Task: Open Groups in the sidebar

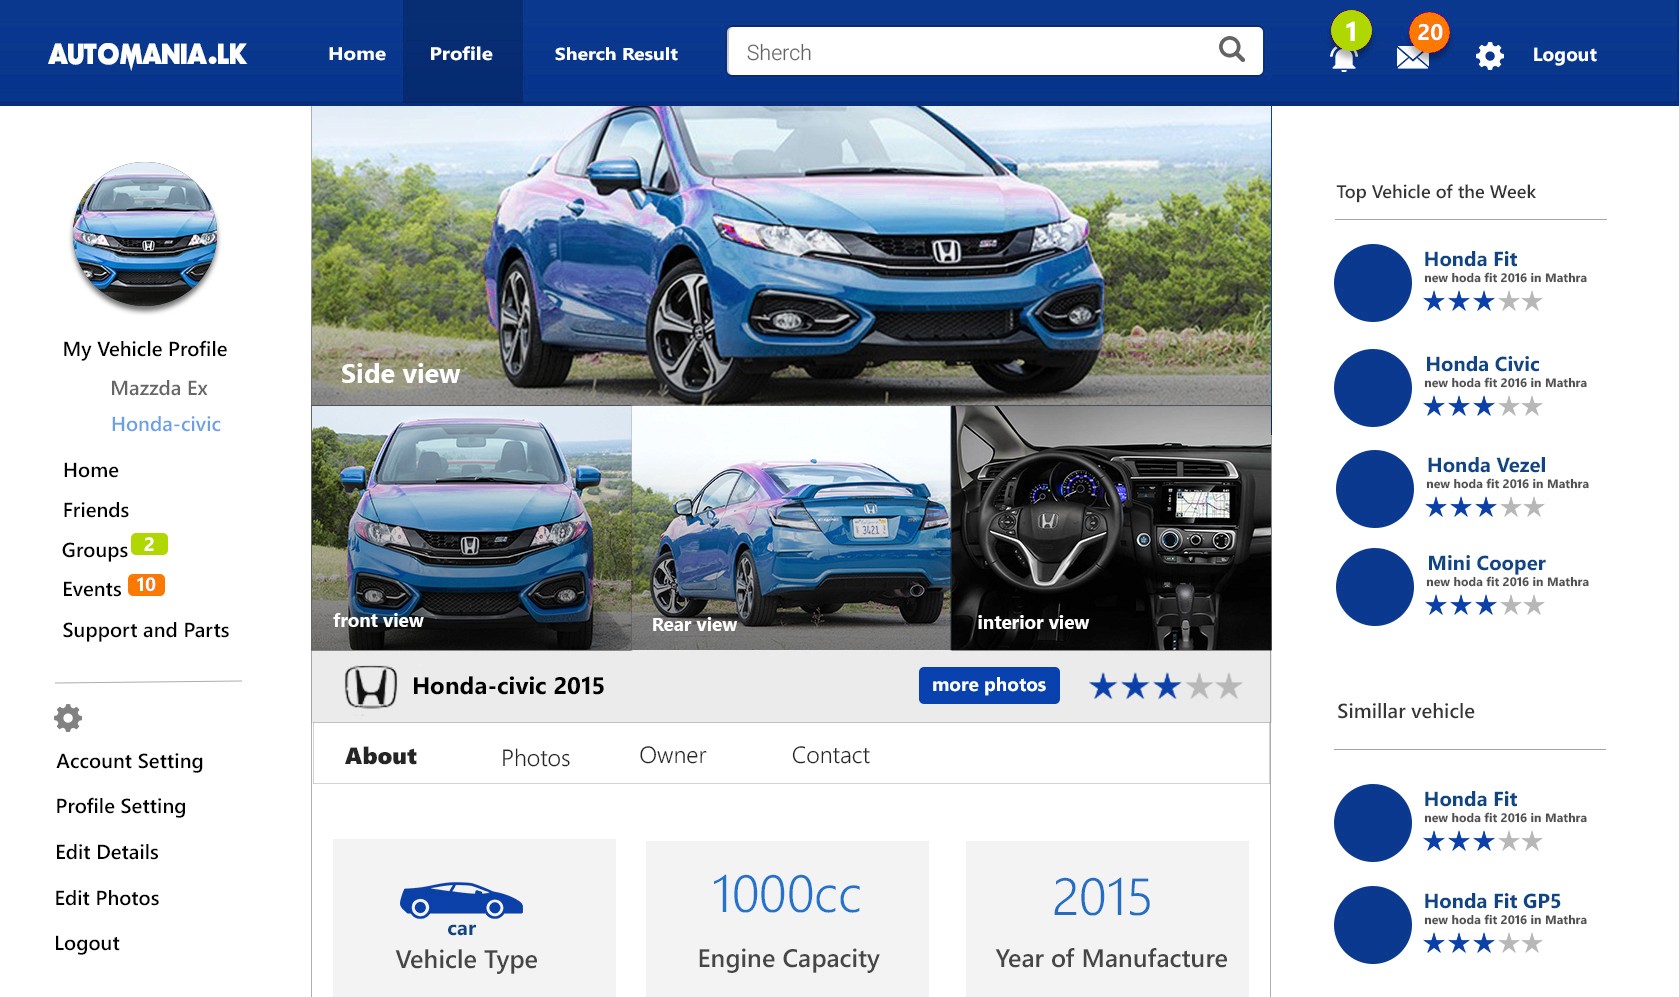Action: pos(95,550)
